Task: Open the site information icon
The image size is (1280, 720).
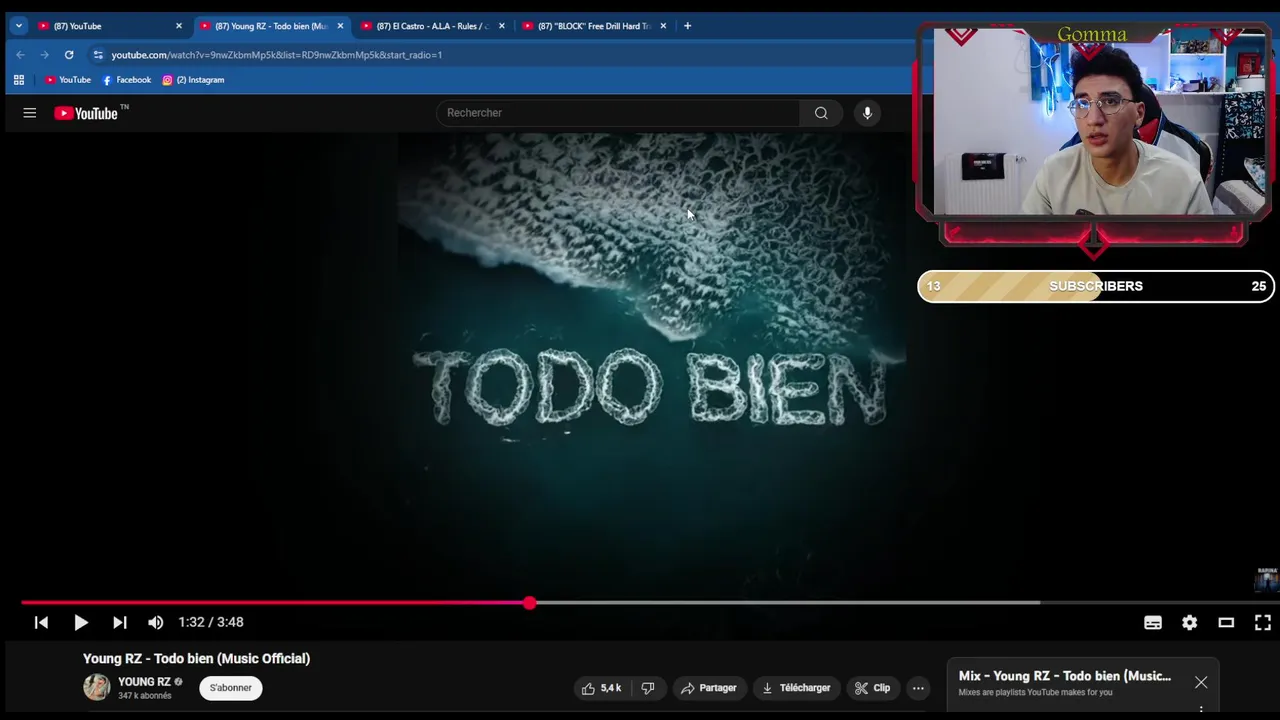Action: pyautogui.click(x=98, y=55)
